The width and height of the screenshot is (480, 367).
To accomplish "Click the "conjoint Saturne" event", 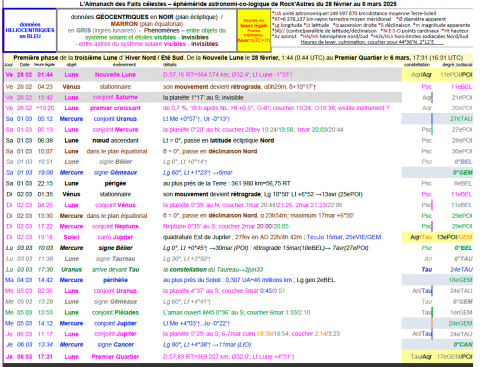I will click(x=115, y=97).
